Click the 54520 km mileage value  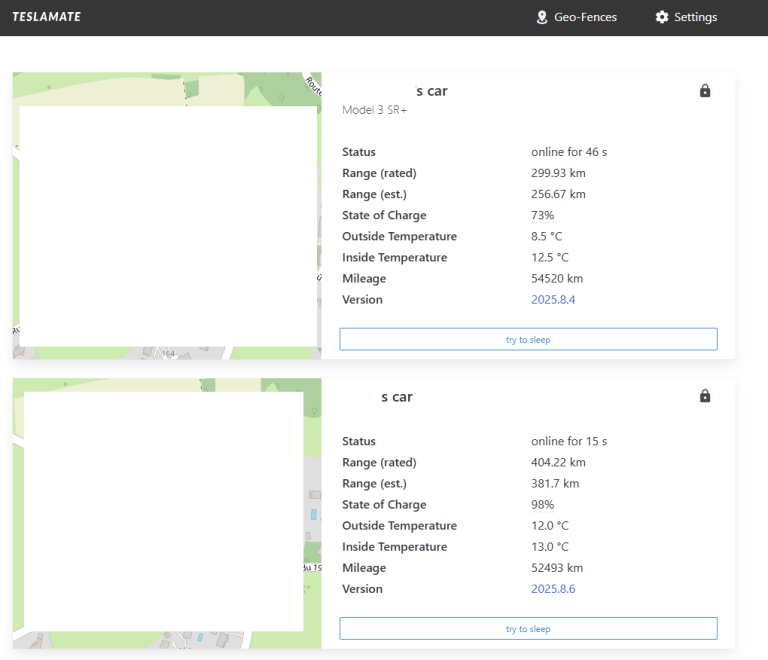(x=556, y=279)
